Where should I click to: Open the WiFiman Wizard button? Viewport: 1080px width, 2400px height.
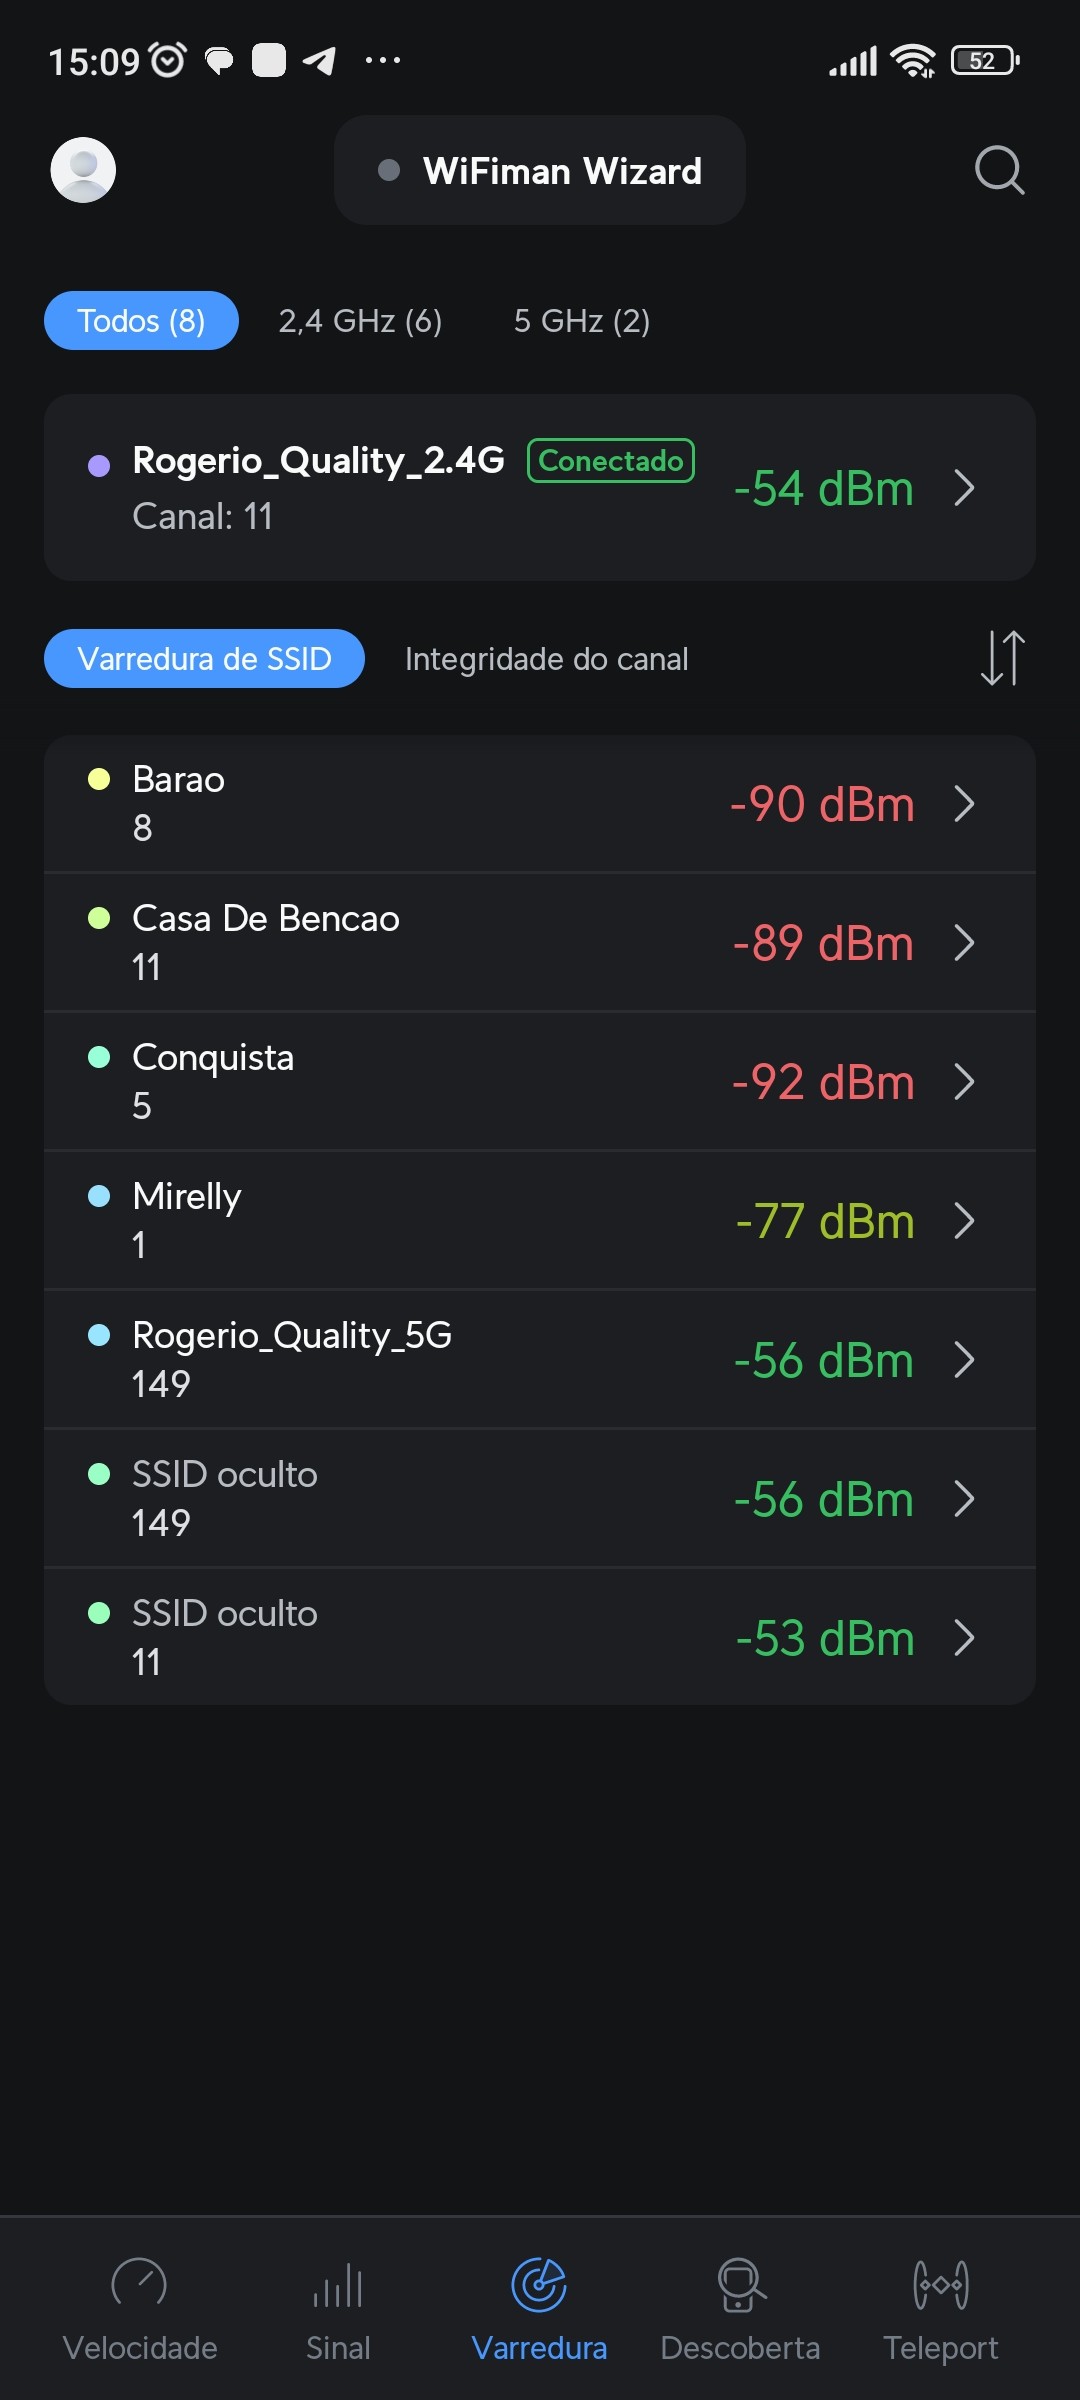click(540, 170)
